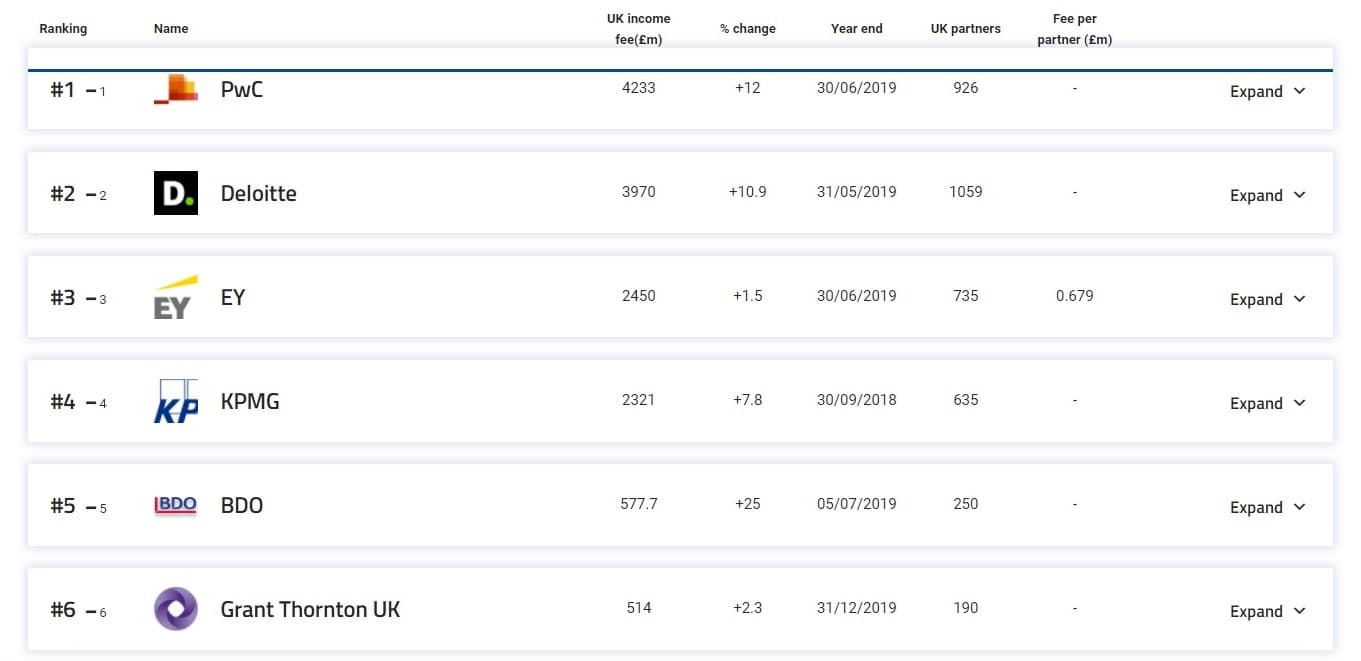Click the #6 ranking for Grant Thornton
This screenshot has height=661, width=1361.
(63, 609)
